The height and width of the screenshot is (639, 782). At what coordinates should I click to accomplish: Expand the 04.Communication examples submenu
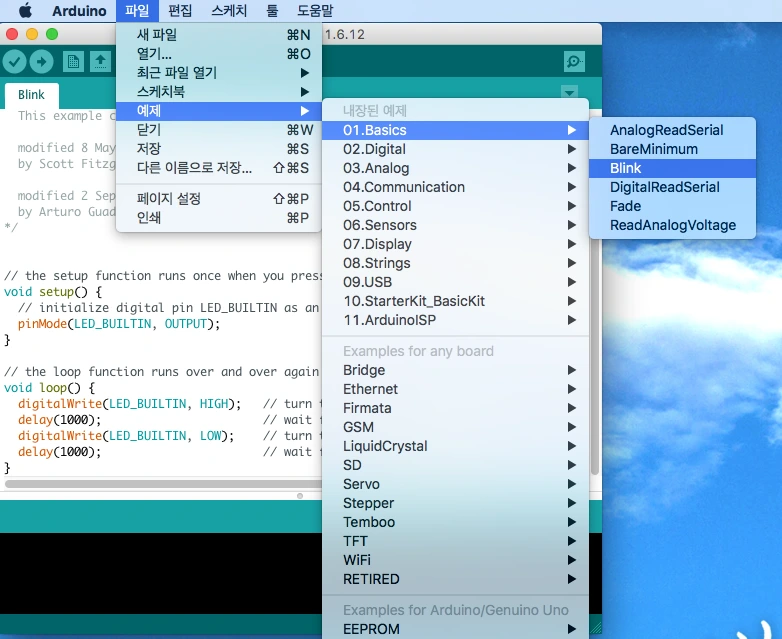point(456,187)
